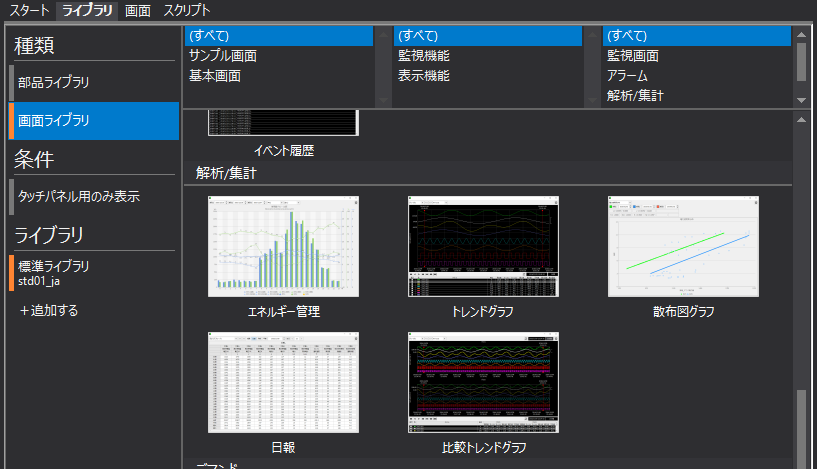The width and height of the screenshot is (817, 469).
Task: Open the 画面 tab
Action: [138, 10]
